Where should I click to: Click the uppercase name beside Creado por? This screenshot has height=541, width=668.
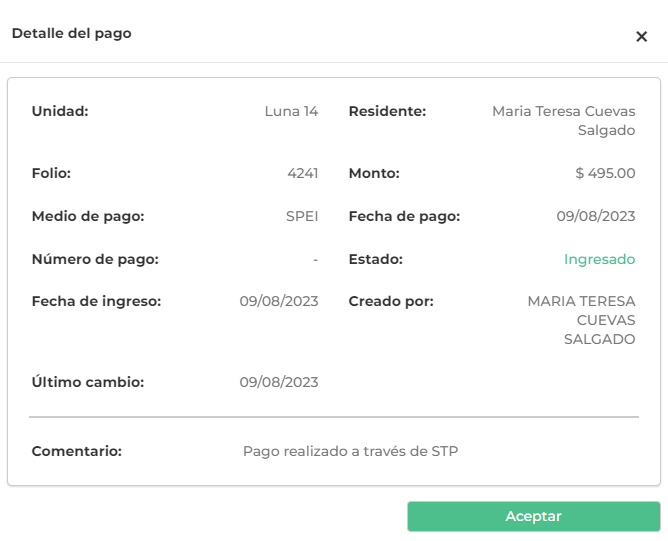tap(582, 320)
